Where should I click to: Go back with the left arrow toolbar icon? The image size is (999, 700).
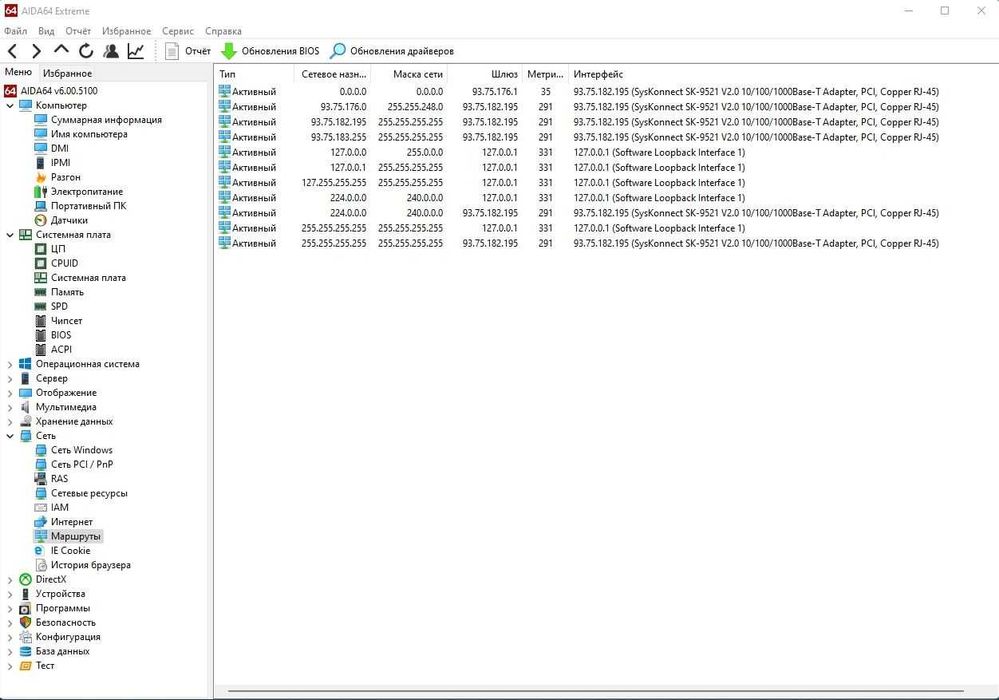(12, 51)
